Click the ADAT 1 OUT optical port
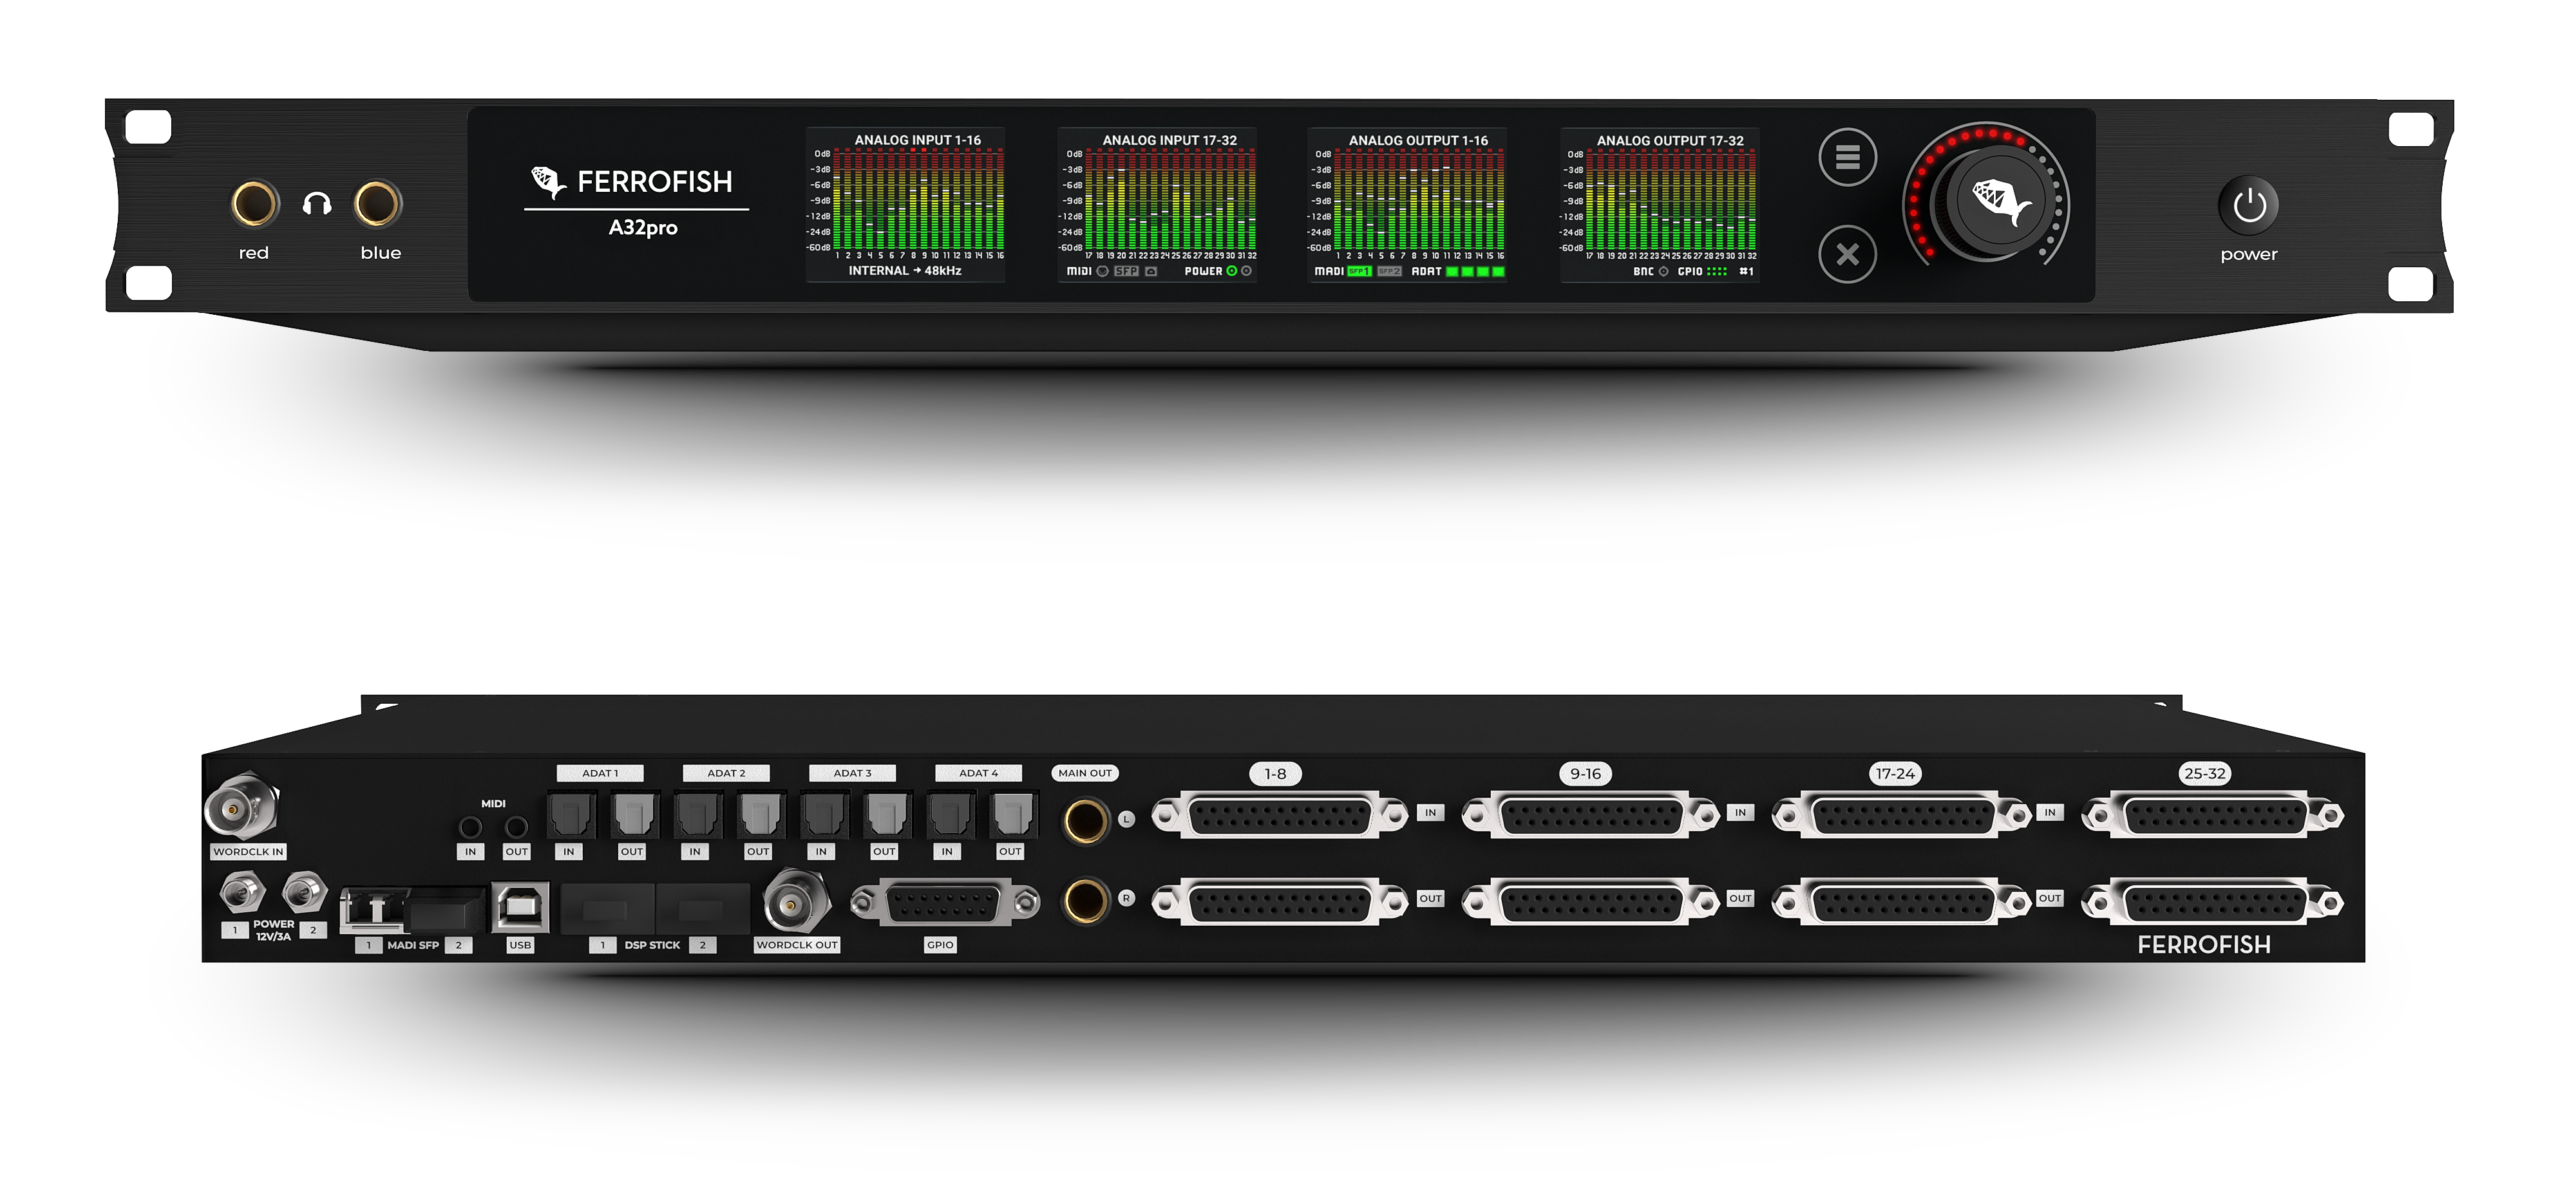2576x1193 pixels. pos(635,815)
